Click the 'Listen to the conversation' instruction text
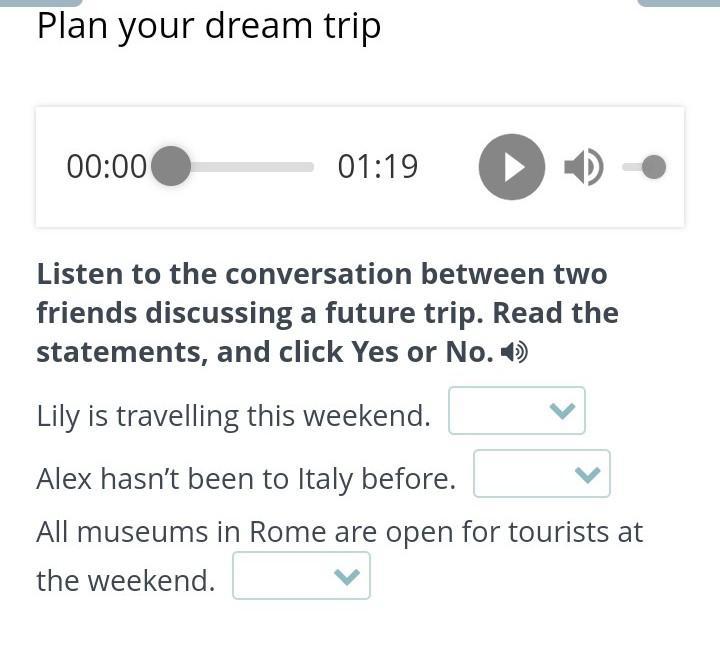 point(327,313)
